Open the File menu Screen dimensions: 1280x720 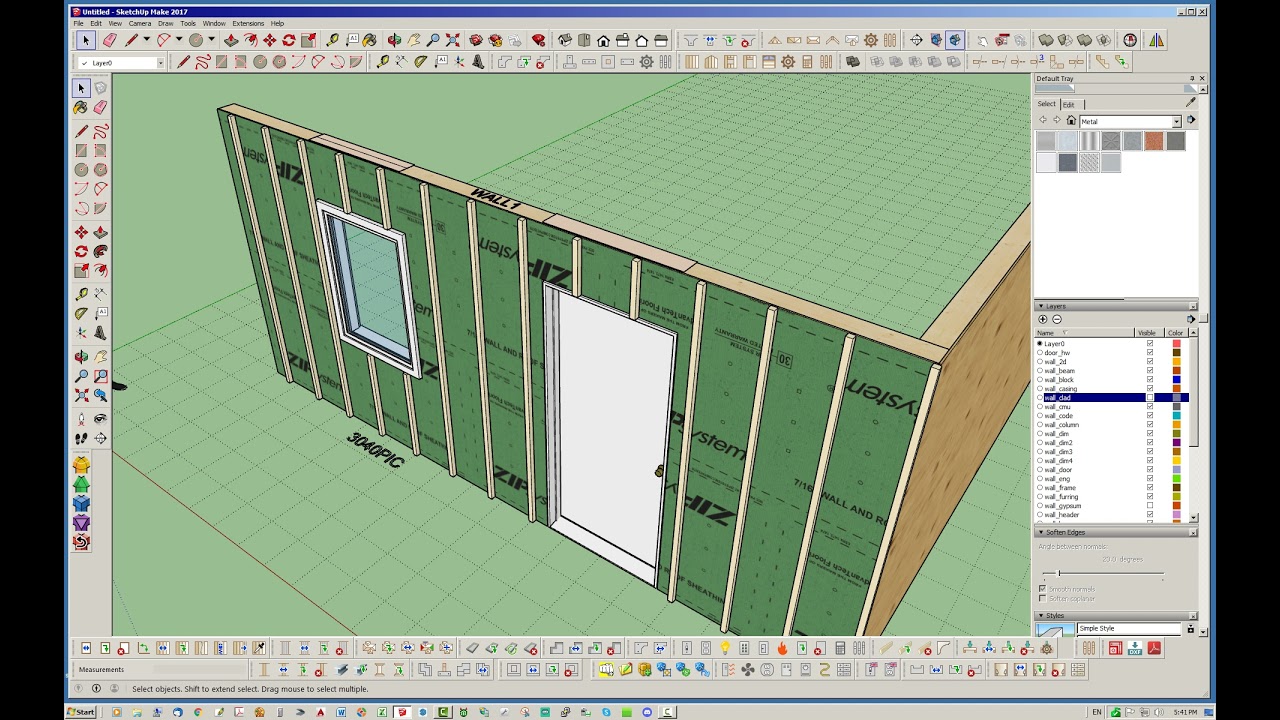click(78, 23)
